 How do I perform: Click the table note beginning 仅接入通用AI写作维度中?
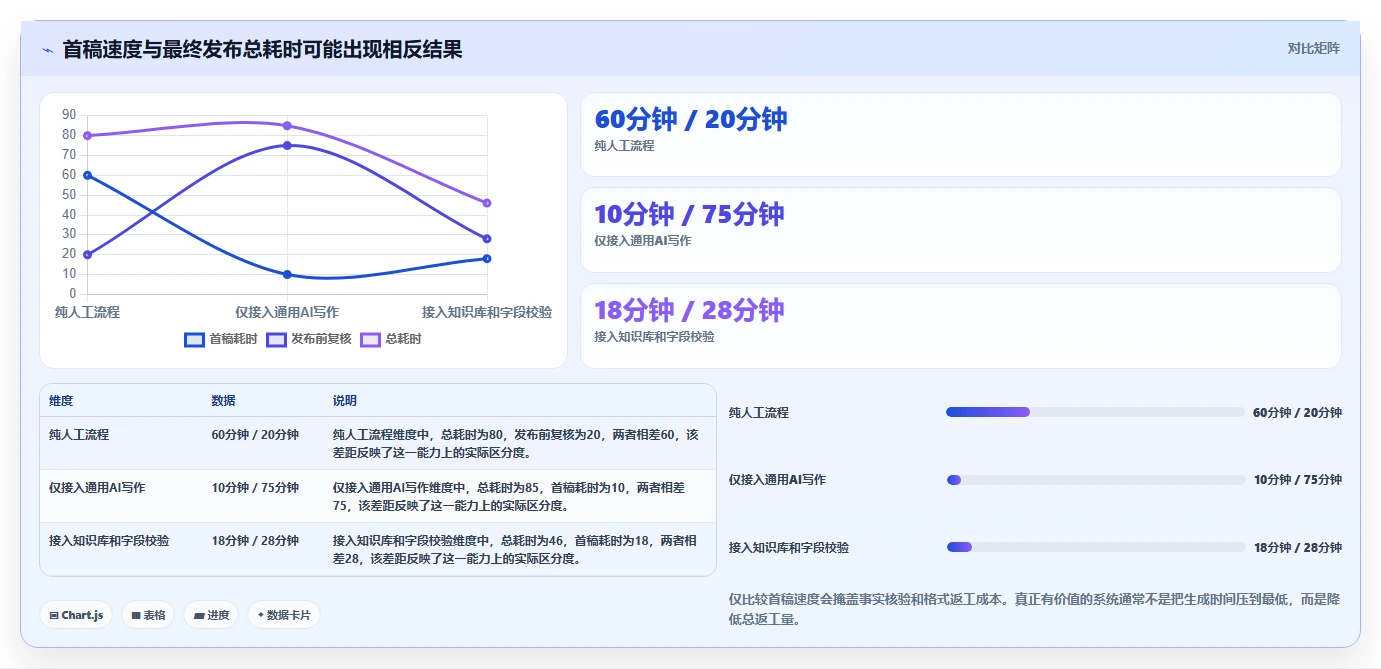pos(510,496)
